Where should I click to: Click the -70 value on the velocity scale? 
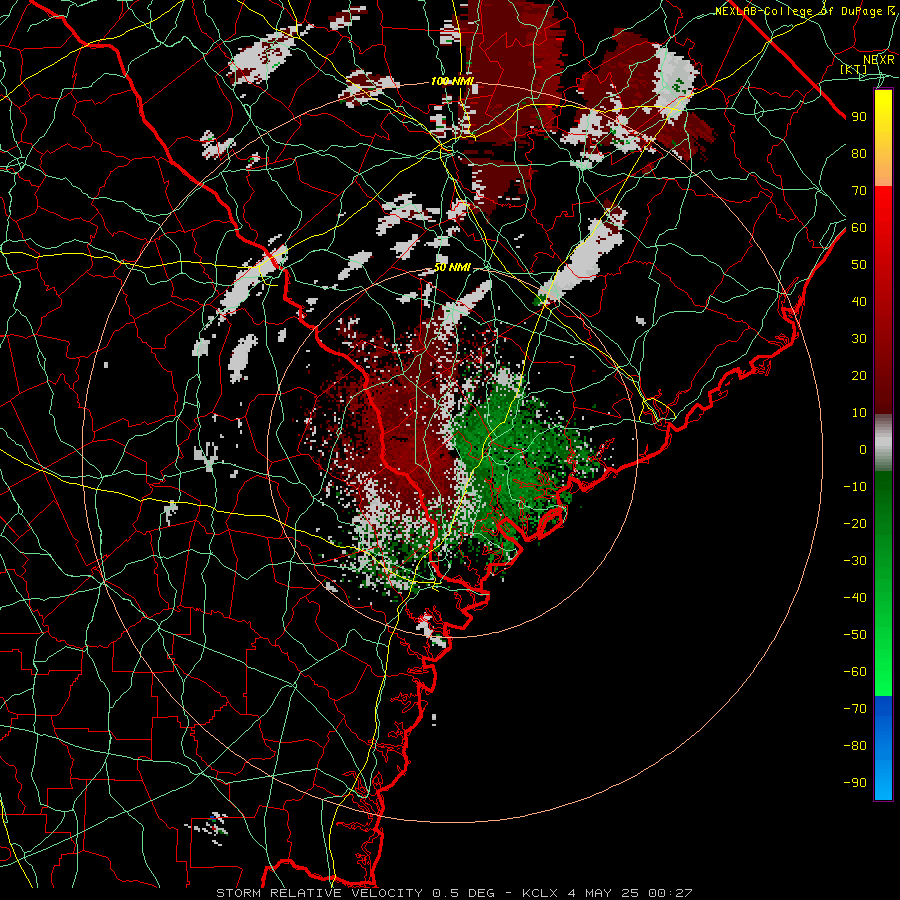(855, 709)
